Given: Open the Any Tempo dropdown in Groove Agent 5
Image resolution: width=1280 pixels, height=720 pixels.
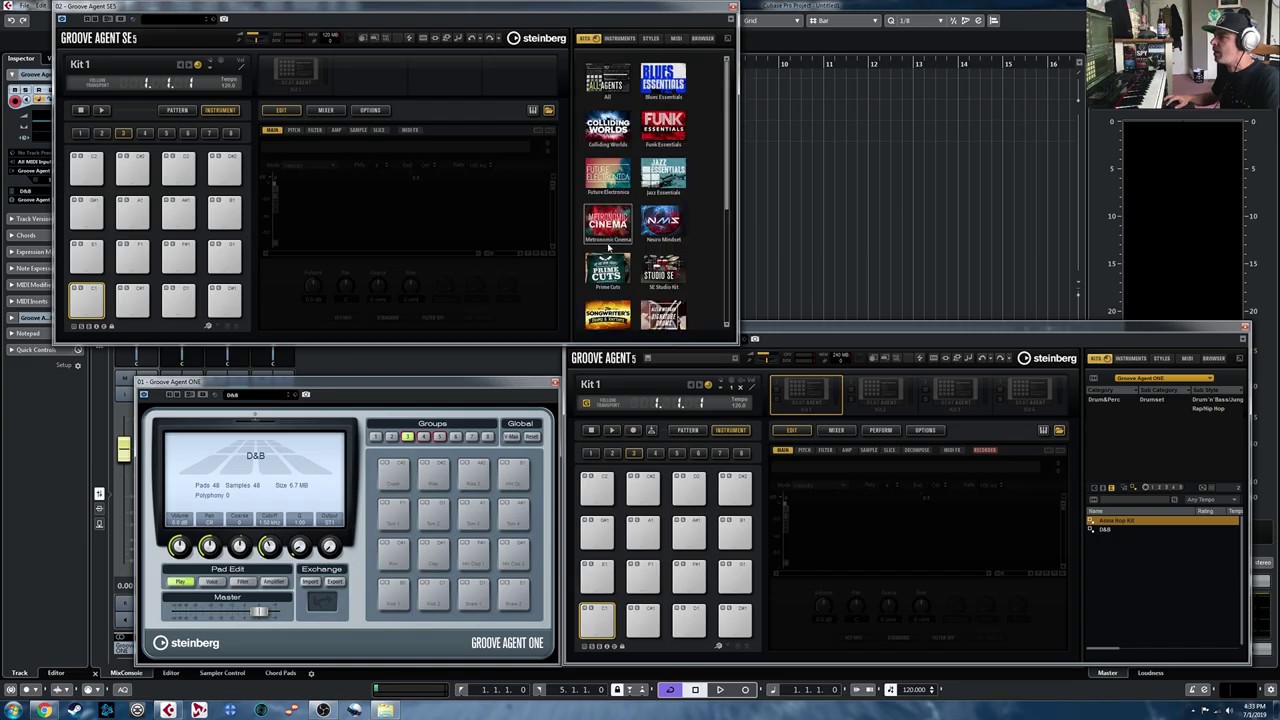Looking at the screenshot, I should [1213, 499].
